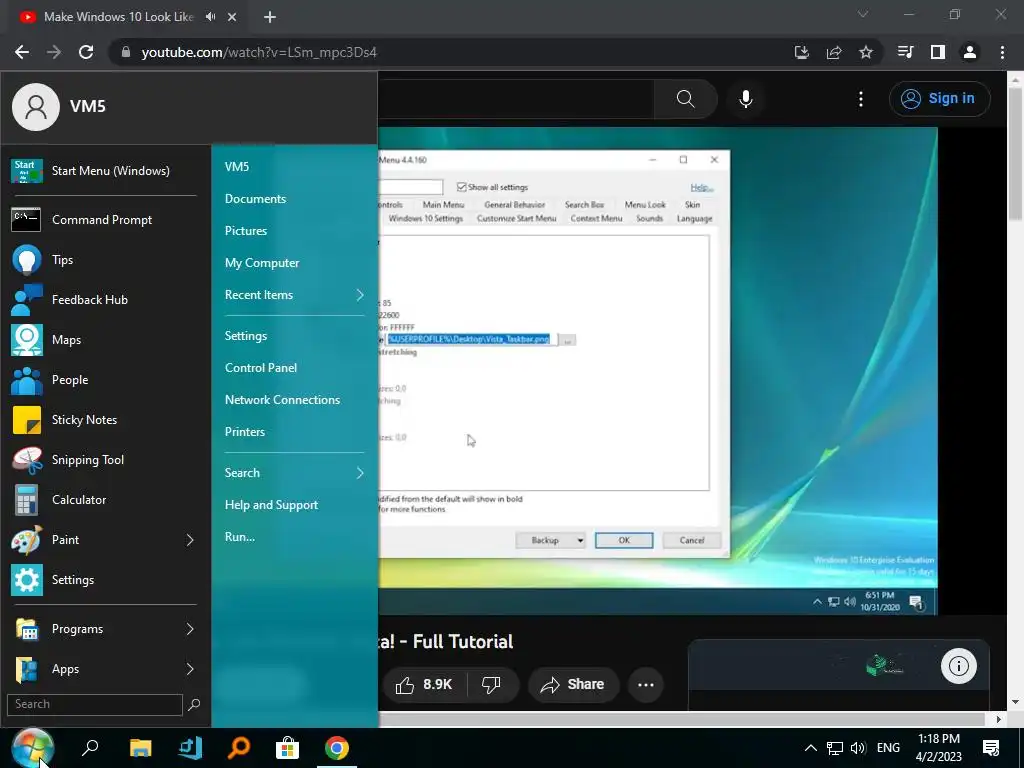
Task: Open the blue app icon next to File Explorer
Action: point(190,748)
